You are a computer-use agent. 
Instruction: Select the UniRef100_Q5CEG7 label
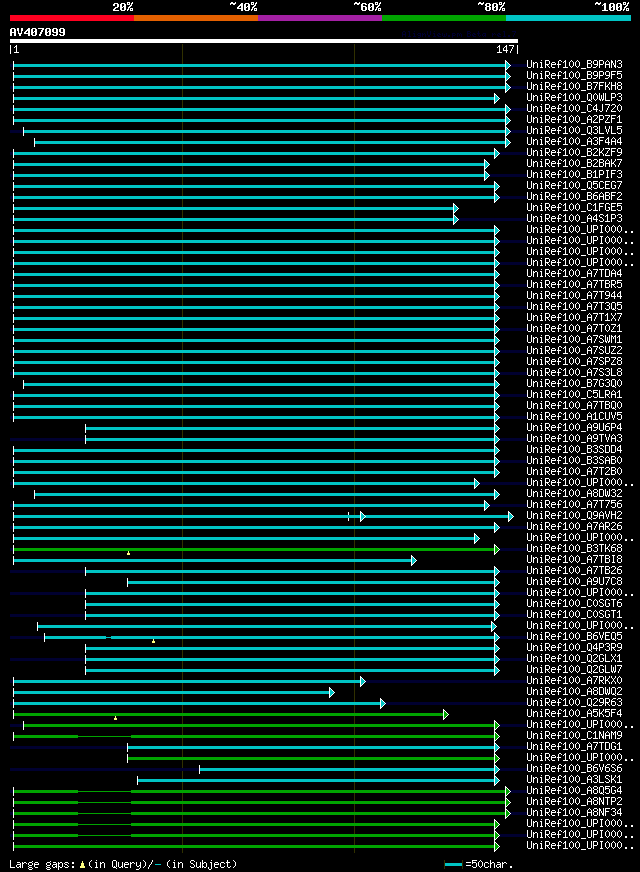coord(574,186)
